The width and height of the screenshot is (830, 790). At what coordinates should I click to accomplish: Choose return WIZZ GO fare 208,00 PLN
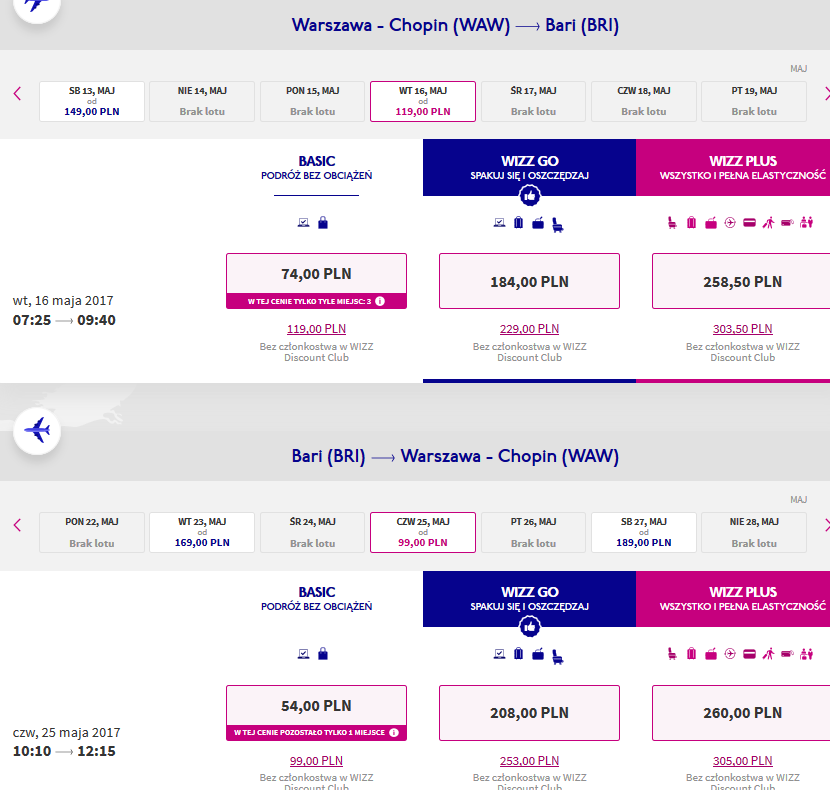(x=529, y=713)
